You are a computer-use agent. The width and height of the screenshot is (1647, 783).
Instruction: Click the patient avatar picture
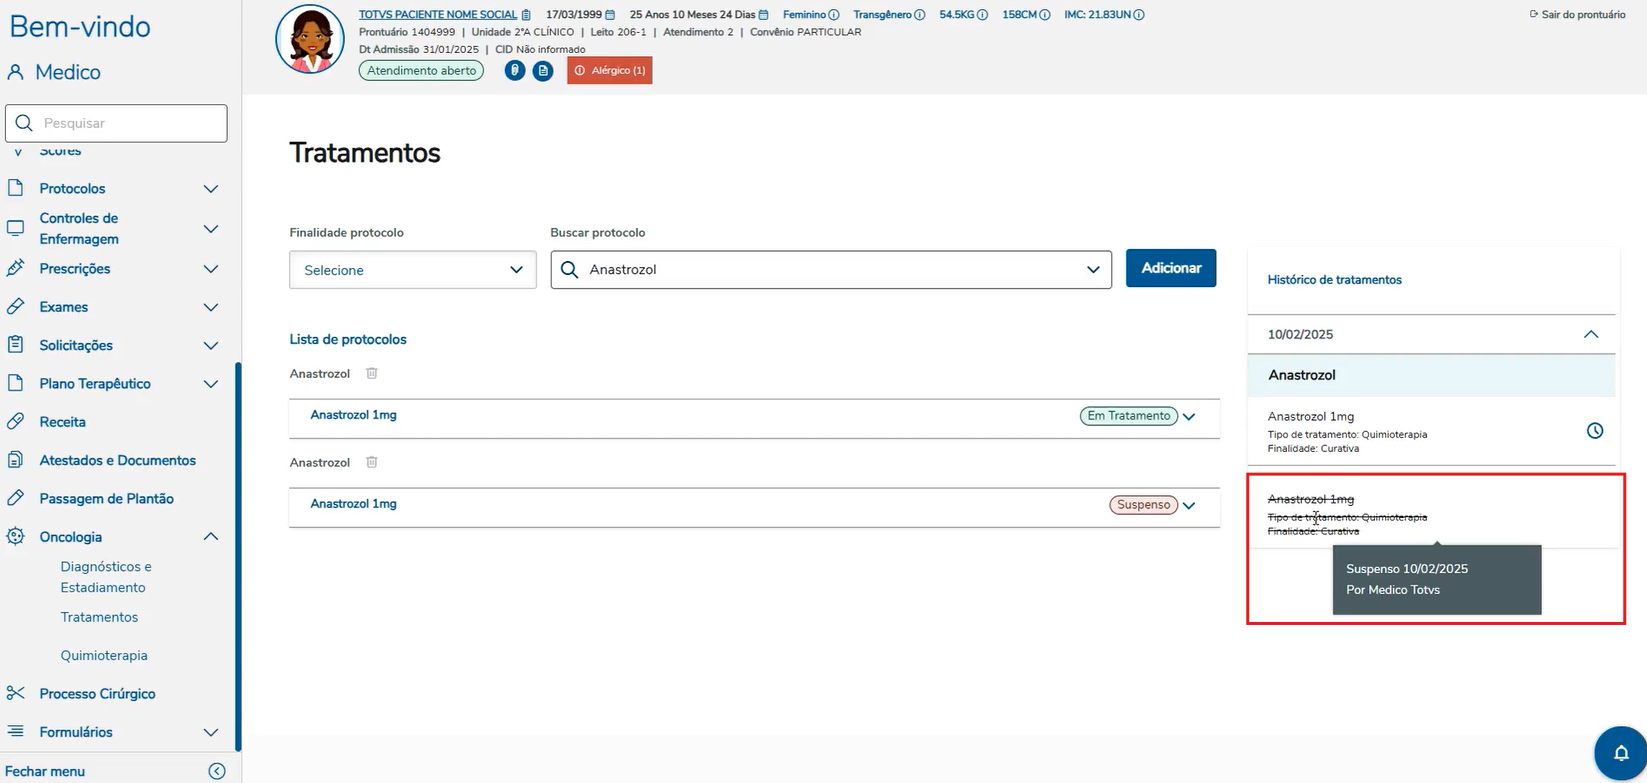(x=310, y=40)
